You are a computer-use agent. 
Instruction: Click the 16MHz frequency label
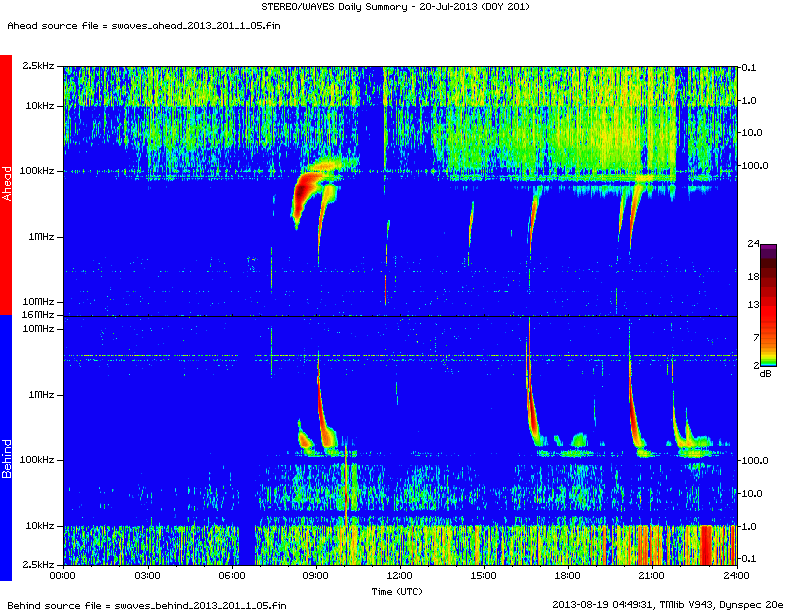point(40,316)
